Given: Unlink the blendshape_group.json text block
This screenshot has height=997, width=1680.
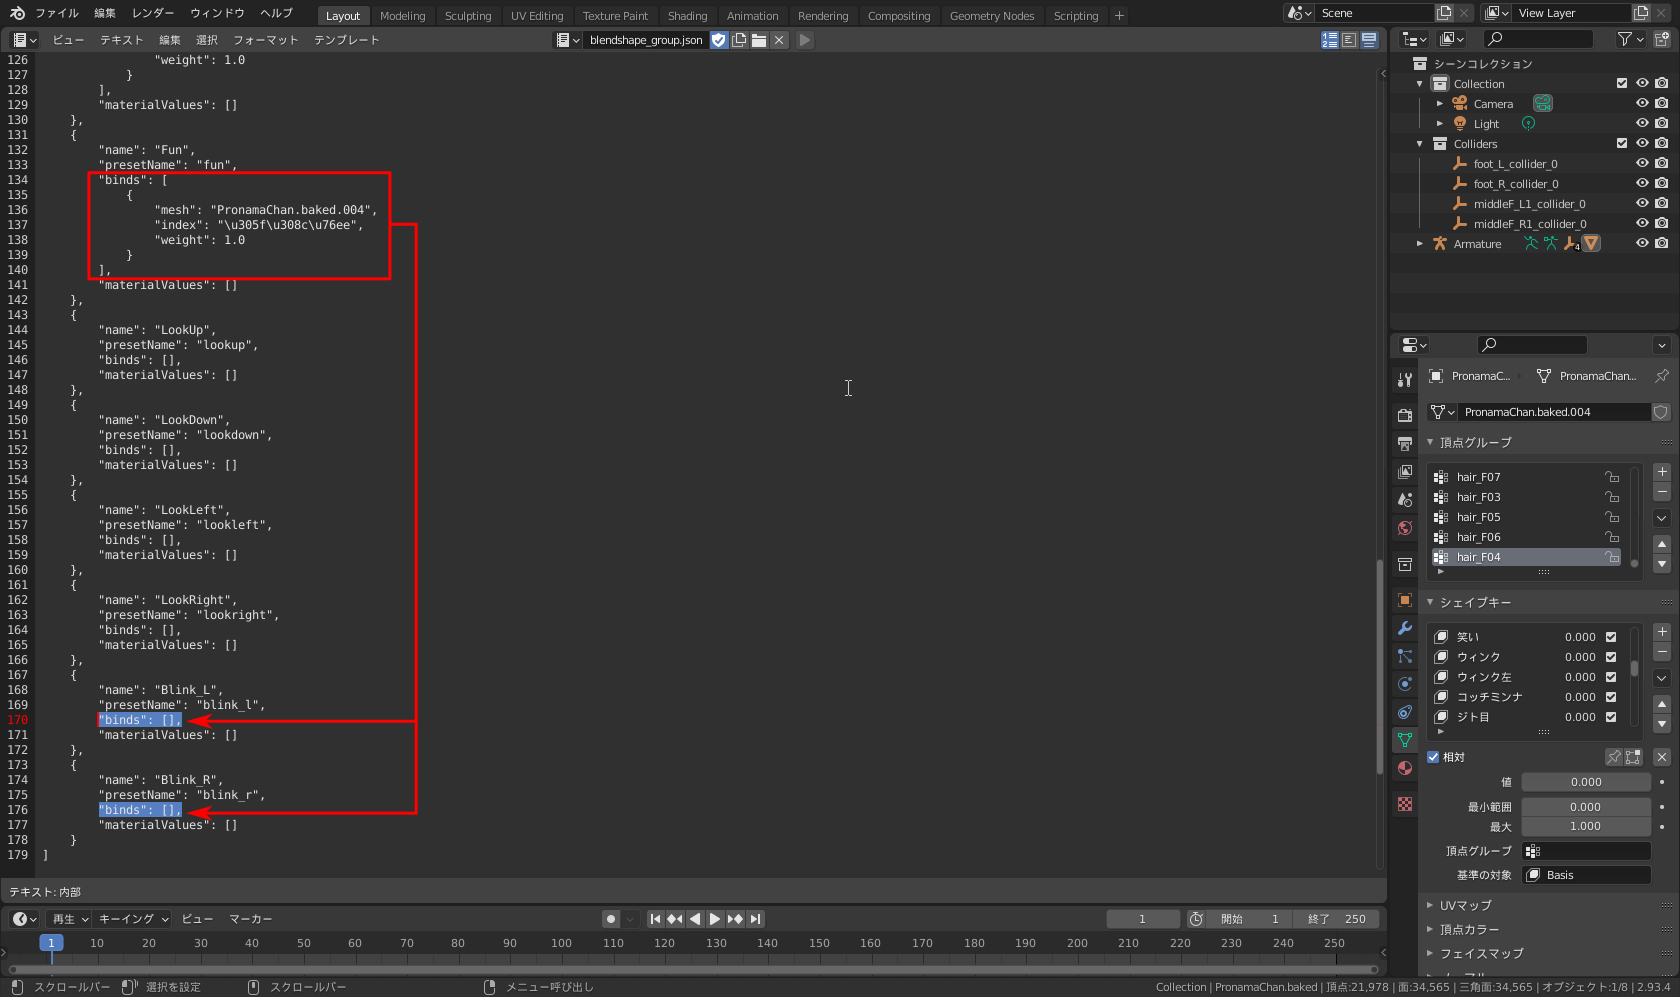Looking at the screenshot, I should [779, 40].
